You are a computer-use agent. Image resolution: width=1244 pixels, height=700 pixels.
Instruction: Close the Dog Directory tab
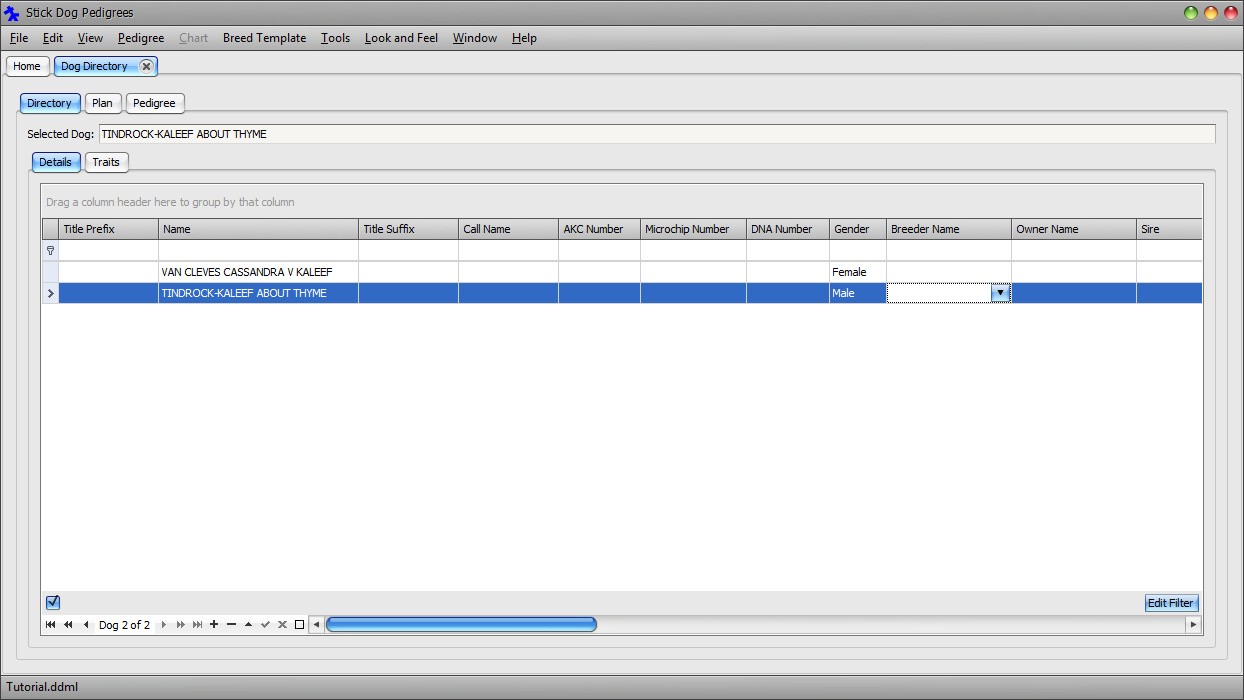147,66
